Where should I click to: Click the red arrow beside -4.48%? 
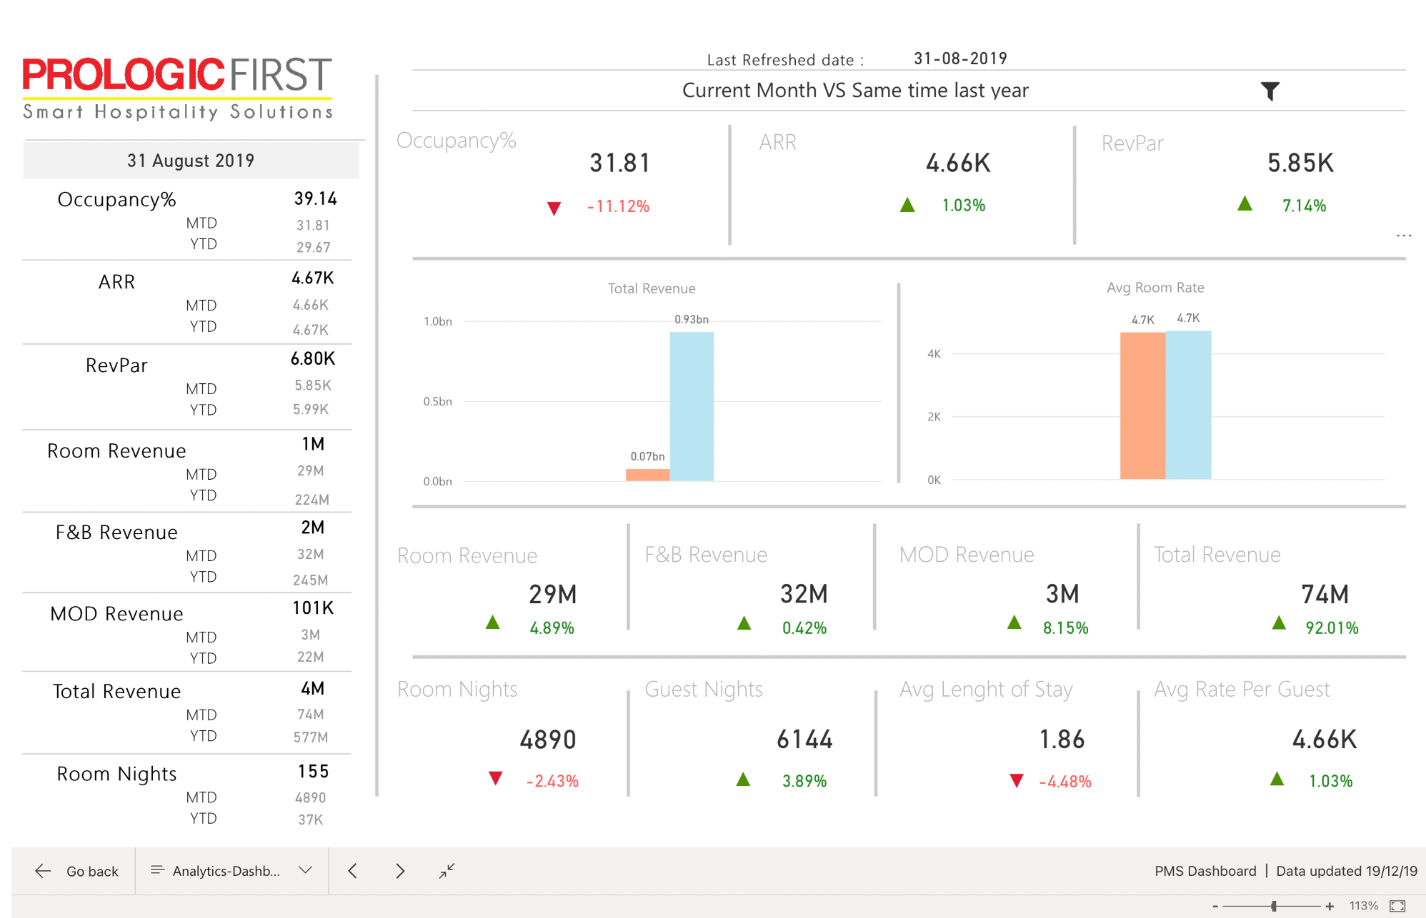1017,780
